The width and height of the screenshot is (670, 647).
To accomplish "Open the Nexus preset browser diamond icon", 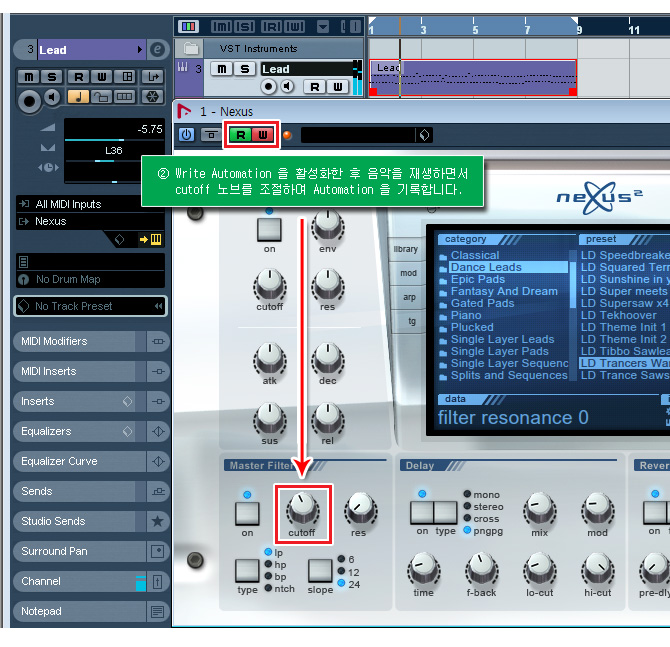I will [x=424, y=135].
